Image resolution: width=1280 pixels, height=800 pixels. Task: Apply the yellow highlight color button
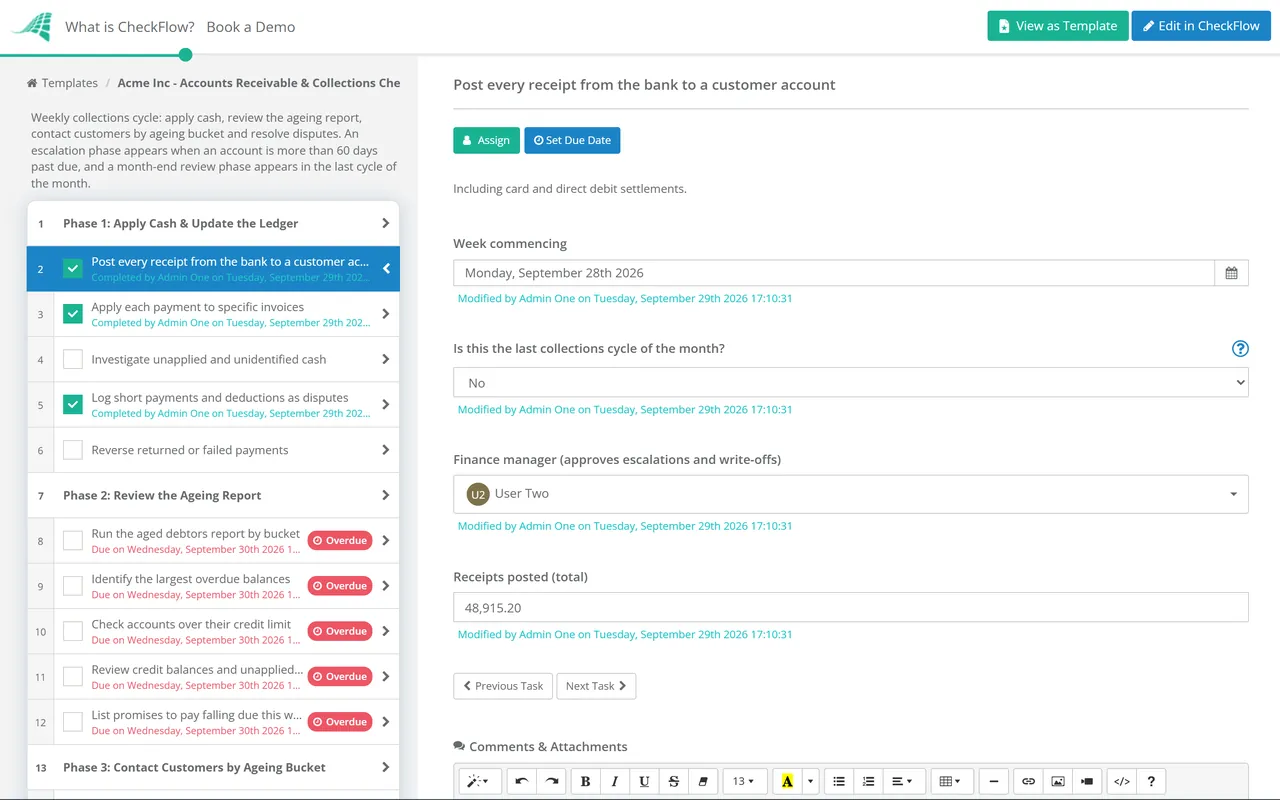tap(788, 782)
